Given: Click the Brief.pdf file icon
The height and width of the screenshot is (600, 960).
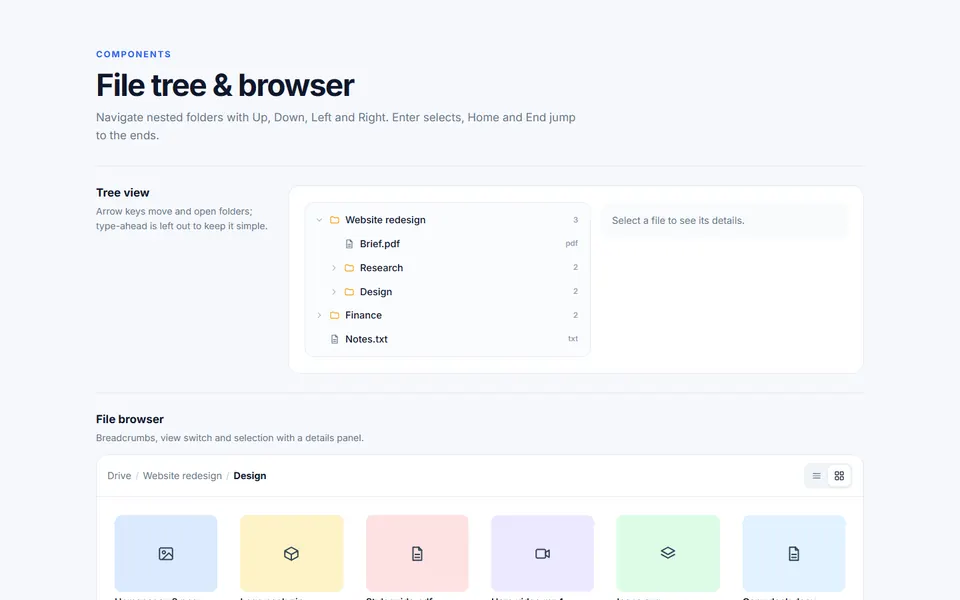Looking at the screenshot, I should 349,244.
